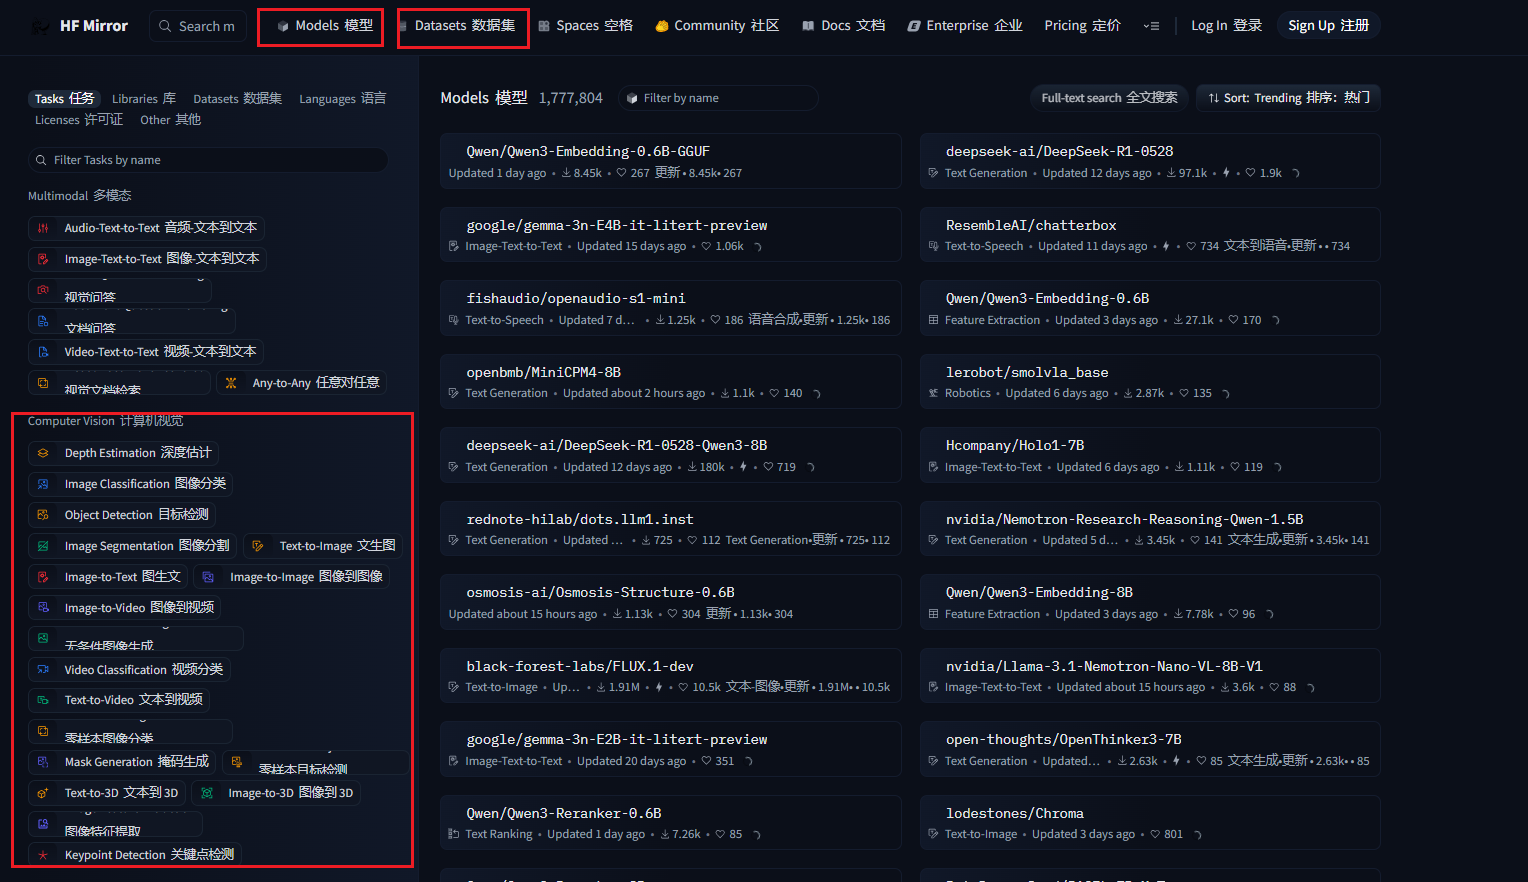Click the Text-to-Image task icon
The image size is (1528, 882).
click(258, 546)
